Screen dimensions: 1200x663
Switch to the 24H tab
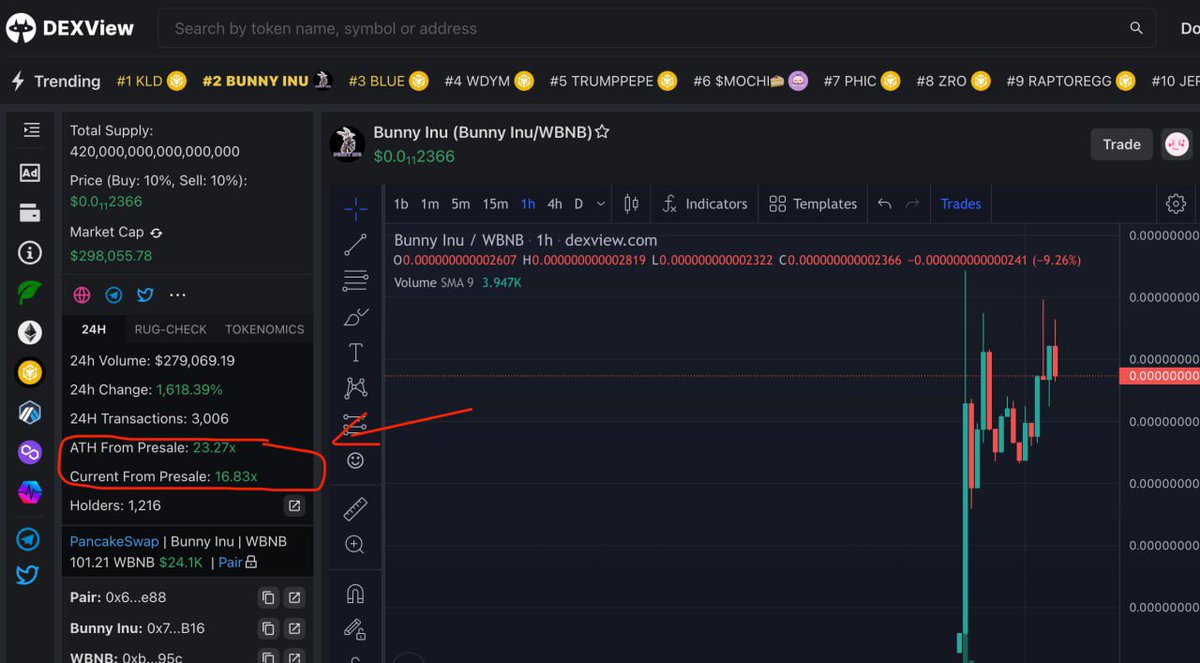(x=94, y=329)
